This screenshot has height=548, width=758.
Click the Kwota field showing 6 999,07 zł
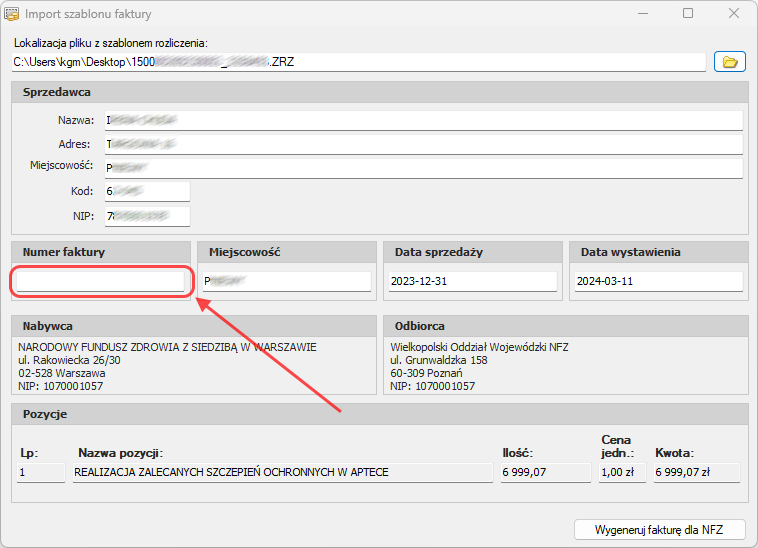pyautogui.click(x=697, y=472)
